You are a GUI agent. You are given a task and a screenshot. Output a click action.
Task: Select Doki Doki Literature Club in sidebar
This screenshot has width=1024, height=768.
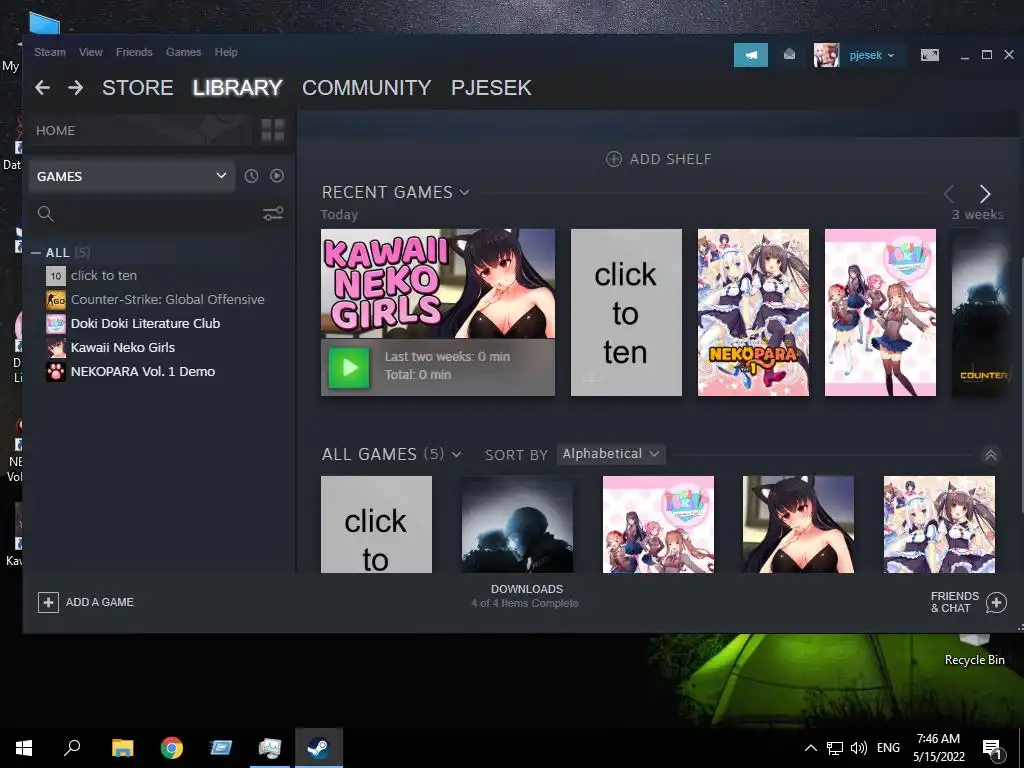pyautogui.click(x=145, y=323)
